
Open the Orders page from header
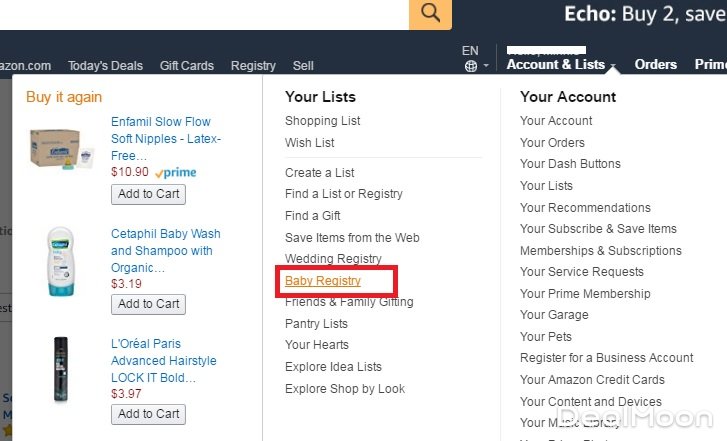click(656, 64)
